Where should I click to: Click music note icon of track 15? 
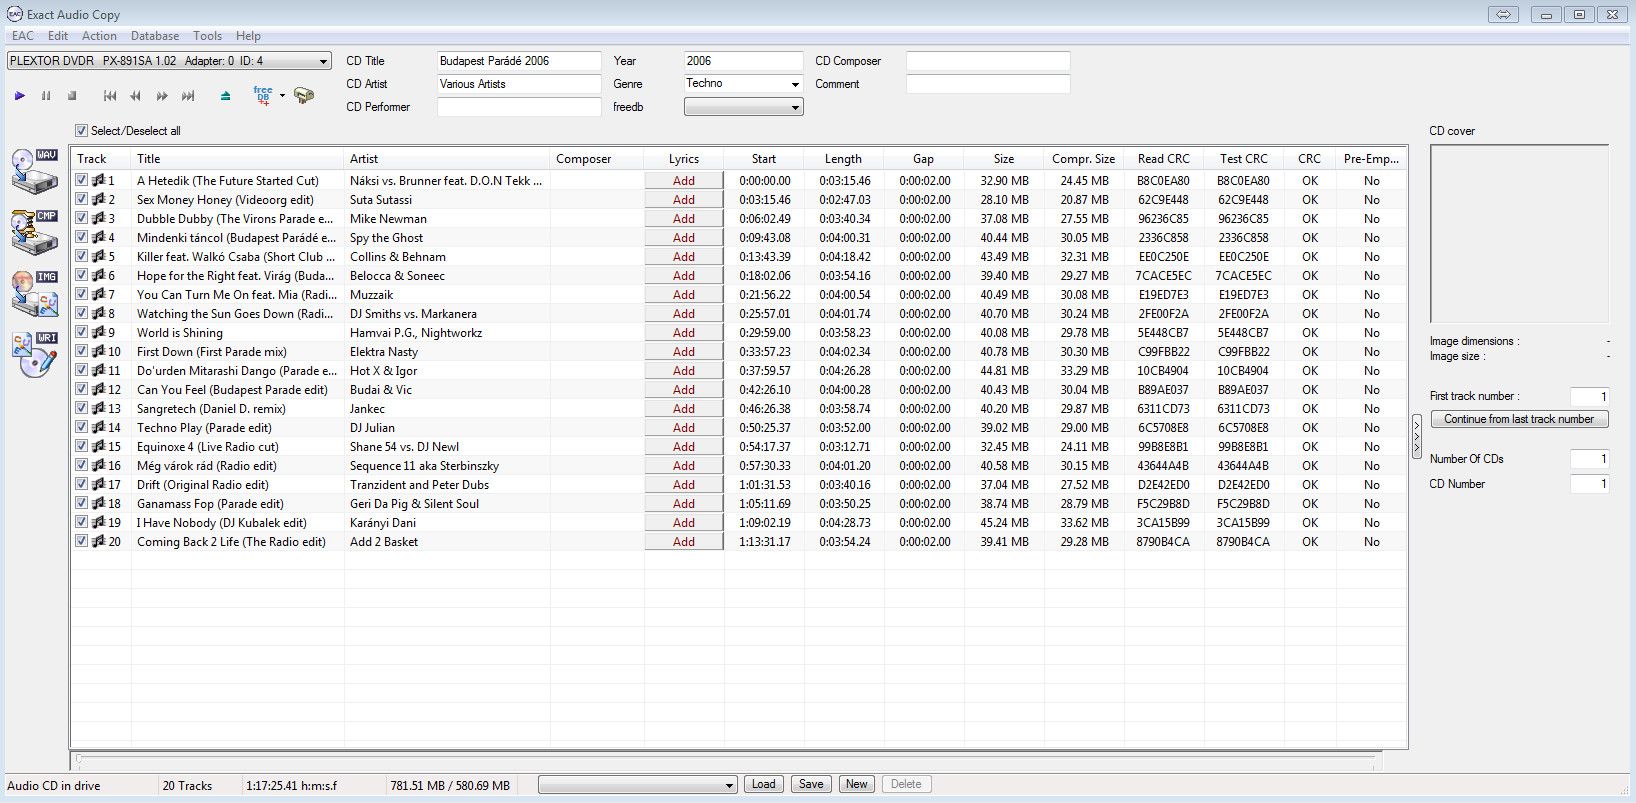pos(98,447)
